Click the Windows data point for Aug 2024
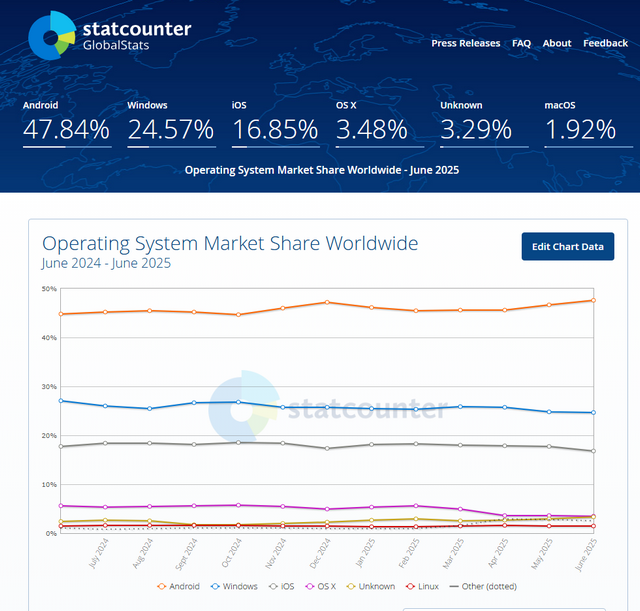The width and height of the screenshot is (640, 611). (150, 409)
